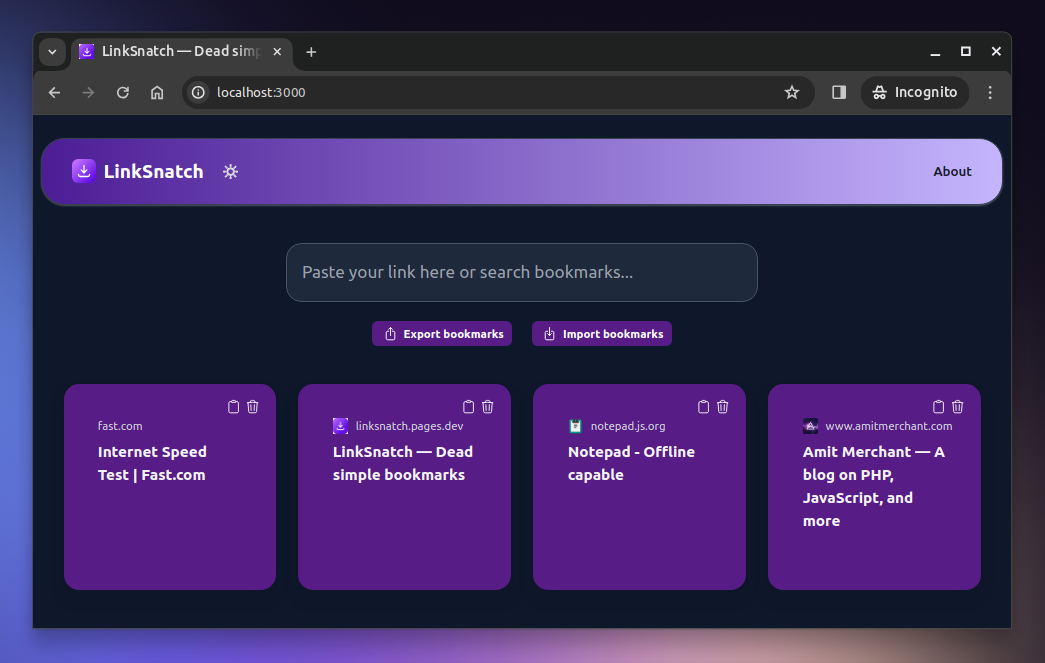
Task: Close the LinkSnatch tab
Action: (277, 51)
